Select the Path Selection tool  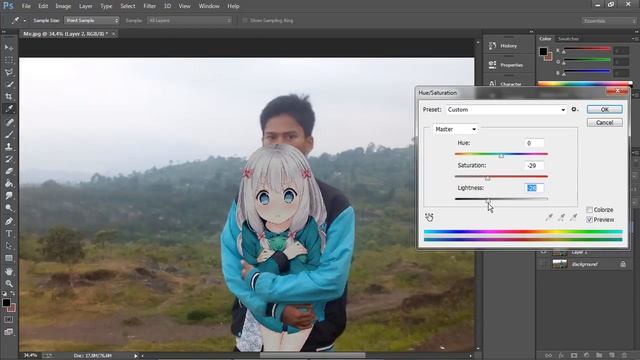[9, 246]
